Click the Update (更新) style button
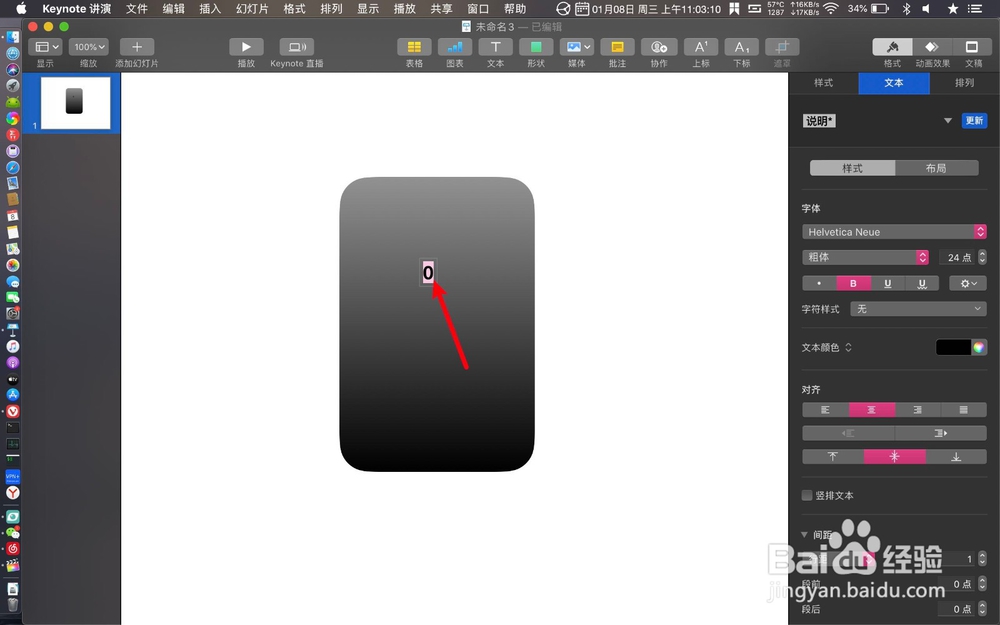Image resolution: width=1000 pixels, height=625 pixels. point(974,121)
